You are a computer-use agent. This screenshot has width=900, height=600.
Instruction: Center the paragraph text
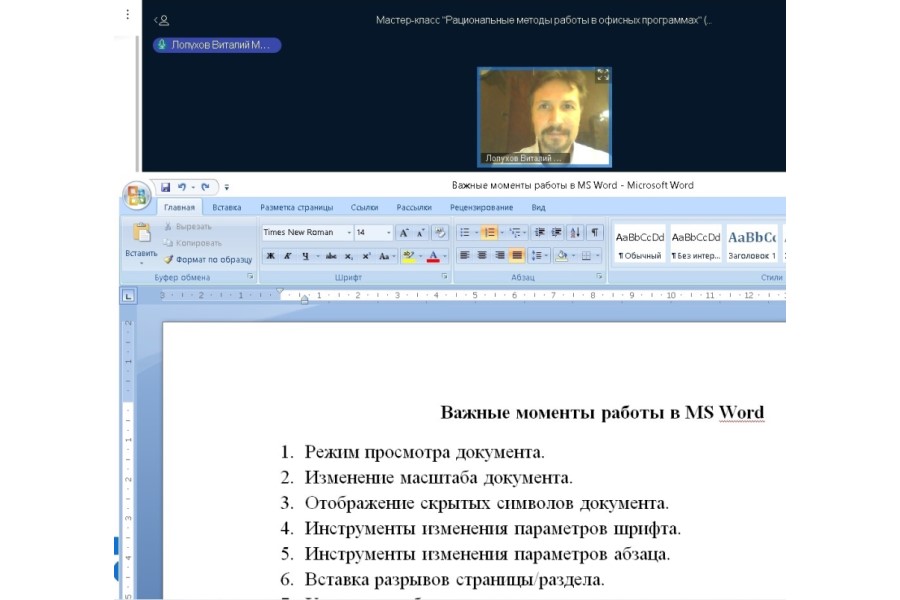click(482, 256)
